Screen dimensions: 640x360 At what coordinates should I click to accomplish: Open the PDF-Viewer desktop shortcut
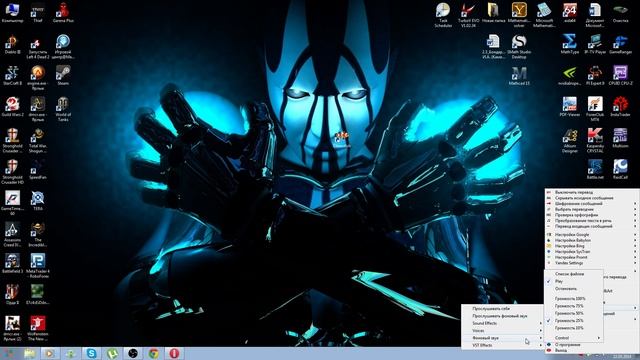570,107
